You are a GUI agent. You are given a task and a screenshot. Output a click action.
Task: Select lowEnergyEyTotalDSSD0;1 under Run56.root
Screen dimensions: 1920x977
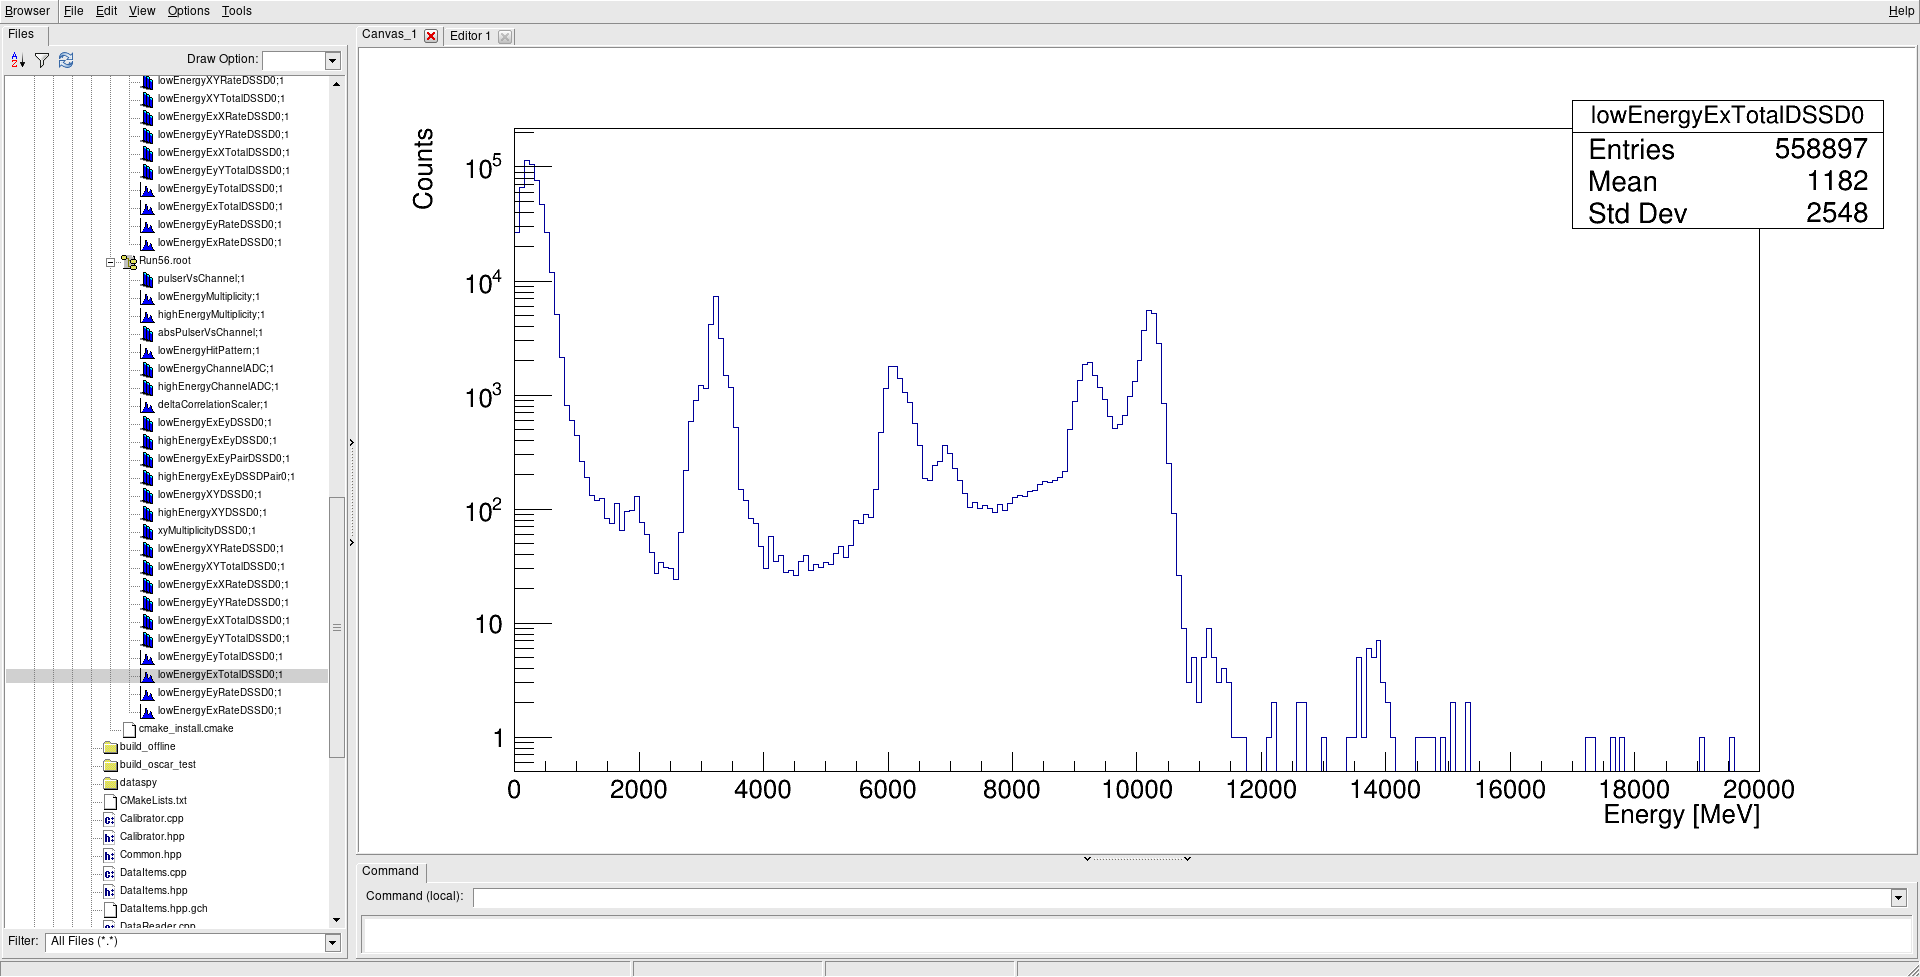(219, 657)
